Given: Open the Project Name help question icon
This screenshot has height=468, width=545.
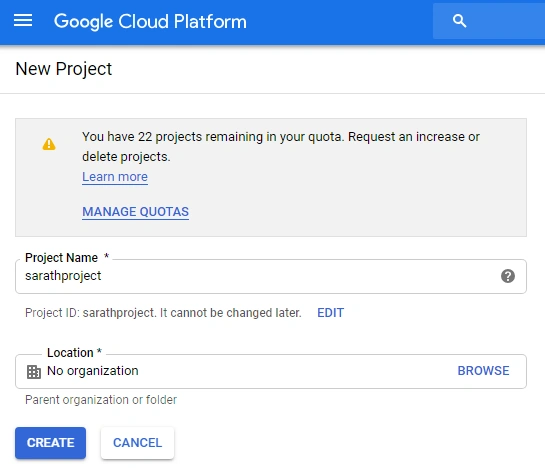Looking at the screenshot, I should pyautogui.click(x=507, y=276).
